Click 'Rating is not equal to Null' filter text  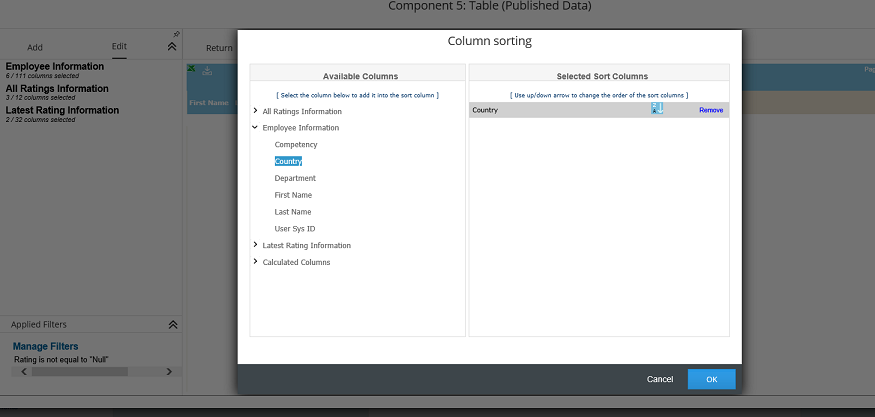[x=61, y=360]
